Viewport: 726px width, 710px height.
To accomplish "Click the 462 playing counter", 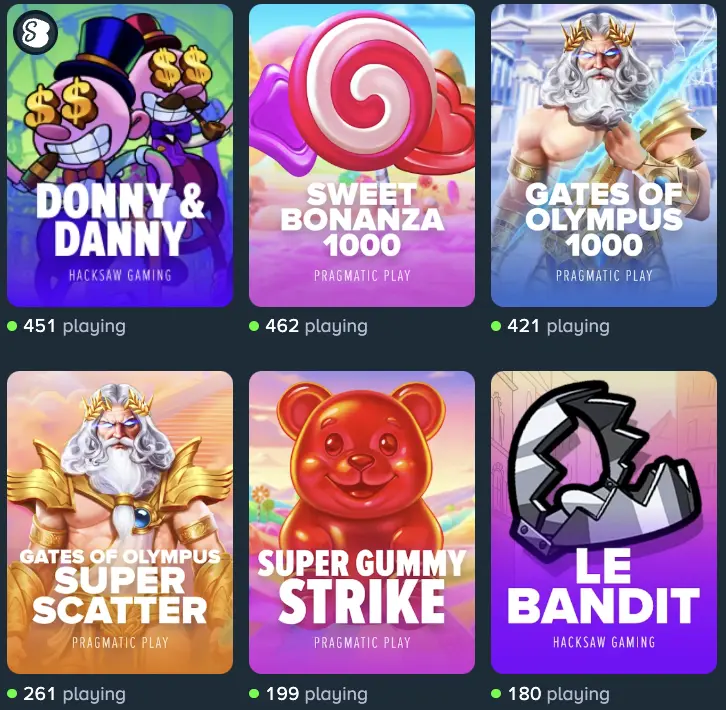I will pyautogui.click(x=309, y=326).
